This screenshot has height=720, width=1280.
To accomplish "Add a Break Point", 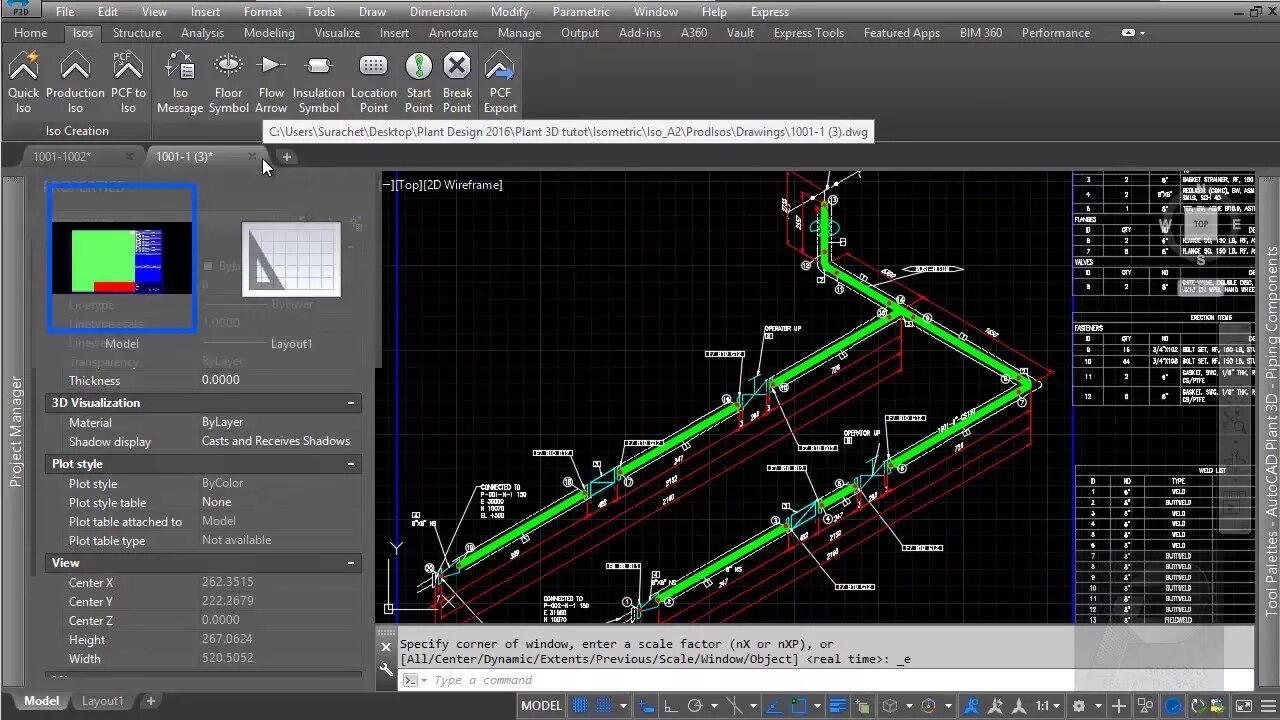I will click(457, 83).
